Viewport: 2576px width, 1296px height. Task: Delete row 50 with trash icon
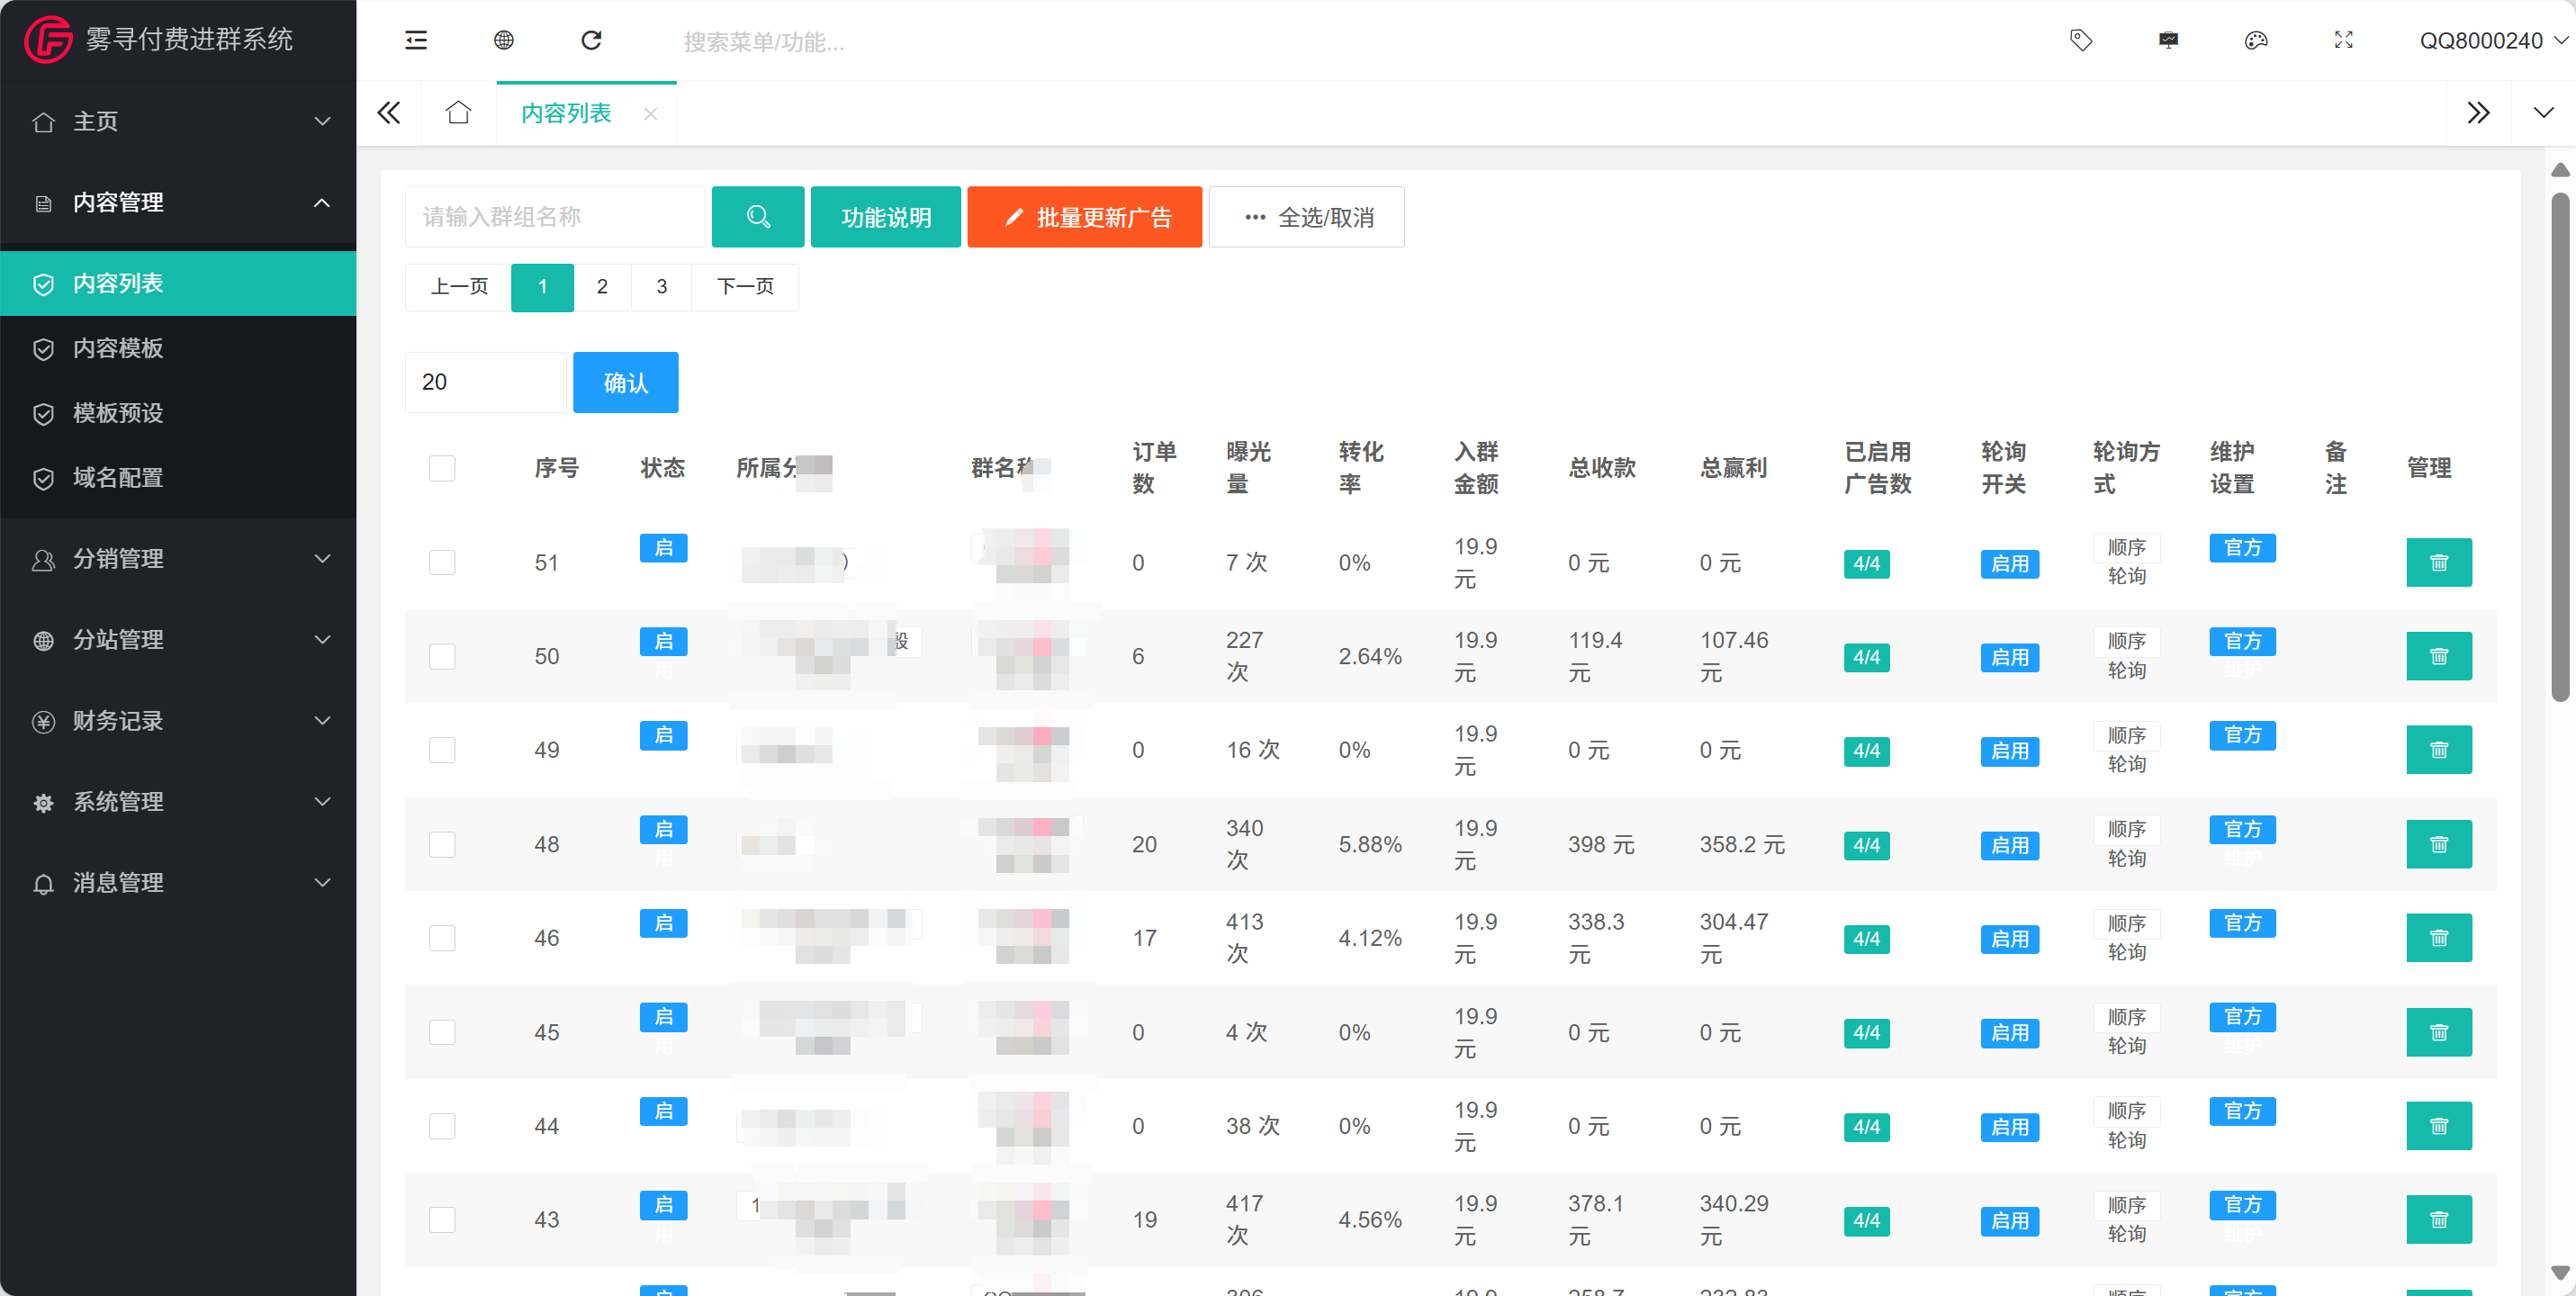[x=2439, y=656]
